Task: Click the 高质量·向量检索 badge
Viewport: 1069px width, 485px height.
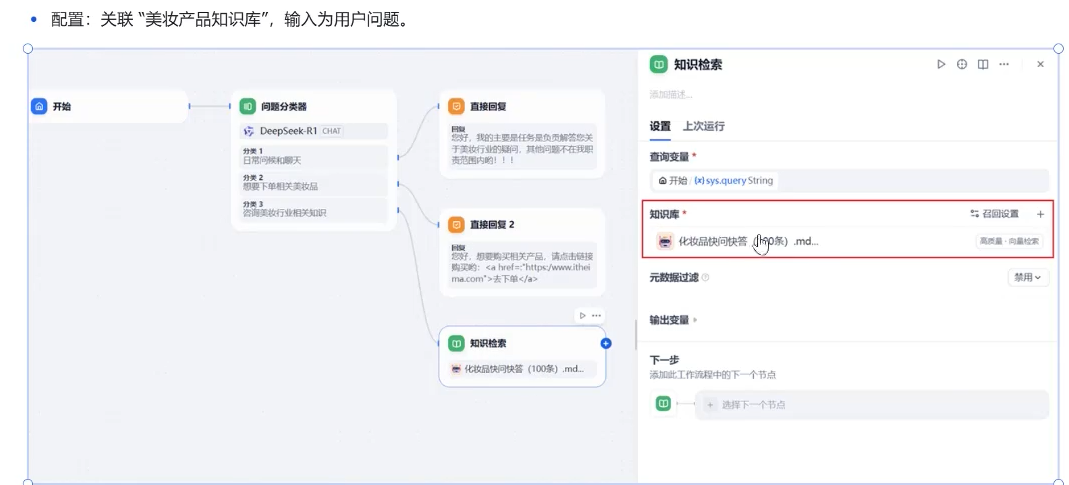Action: click(1009, 241)
